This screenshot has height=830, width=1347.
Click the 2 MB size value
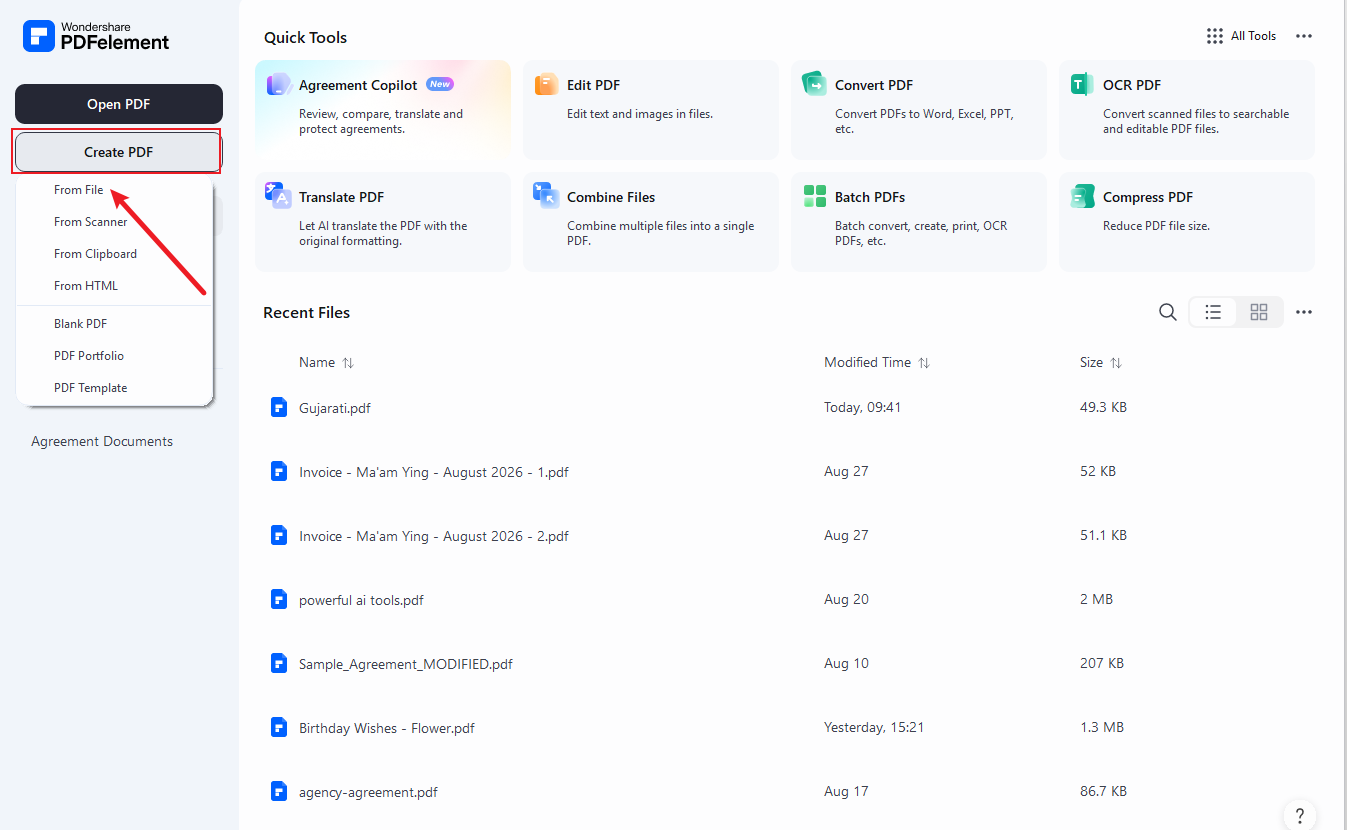[1096, 599]
